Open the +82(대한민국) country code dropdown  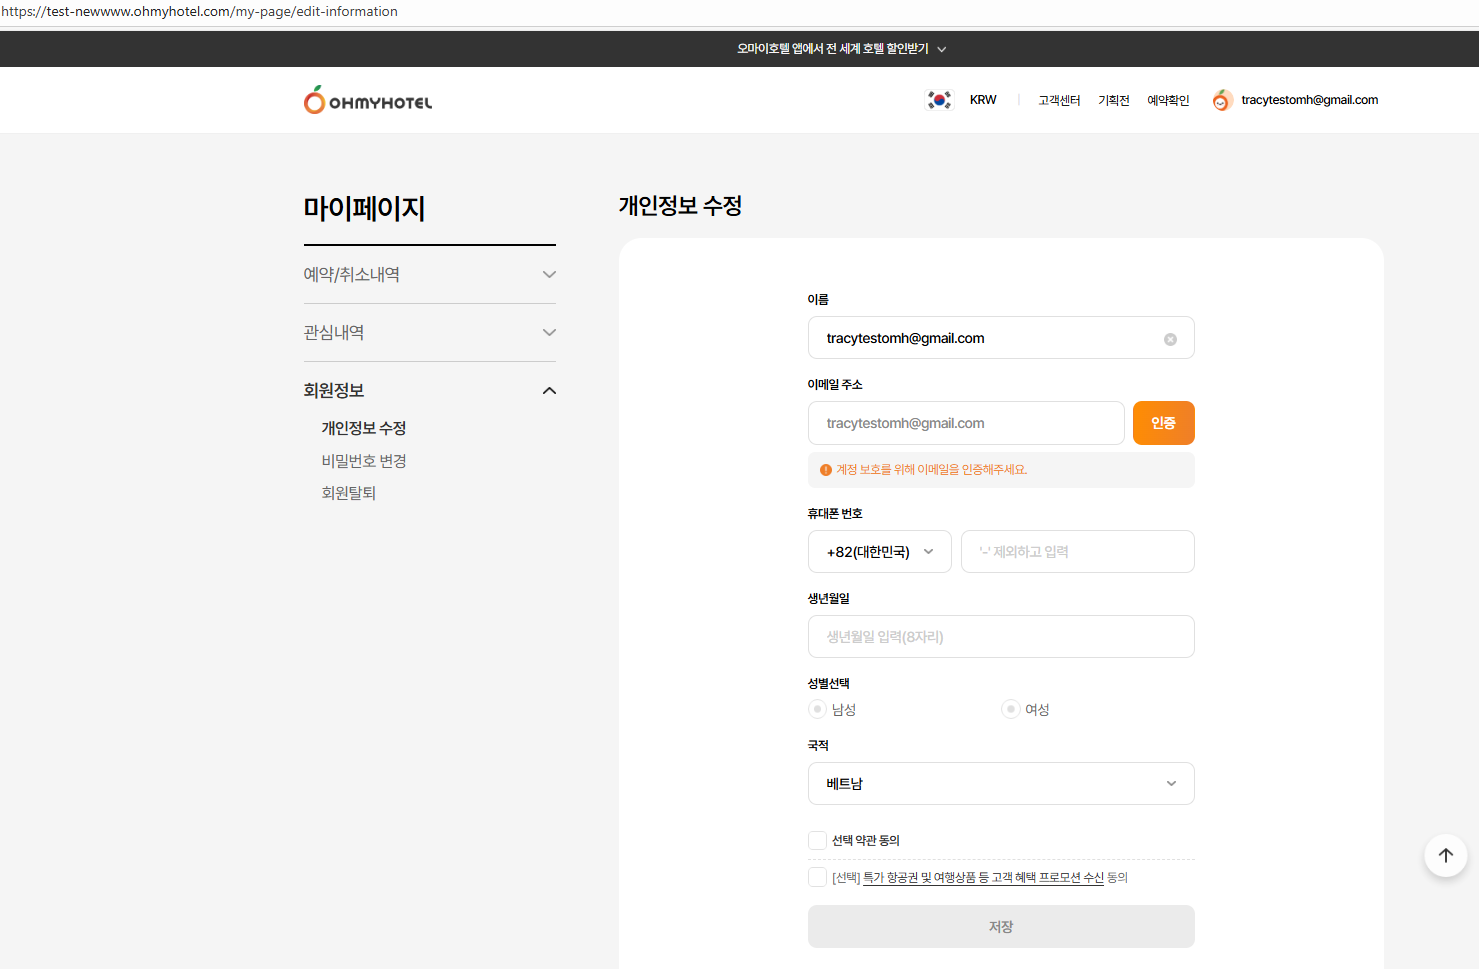click(x=879, y=552)
